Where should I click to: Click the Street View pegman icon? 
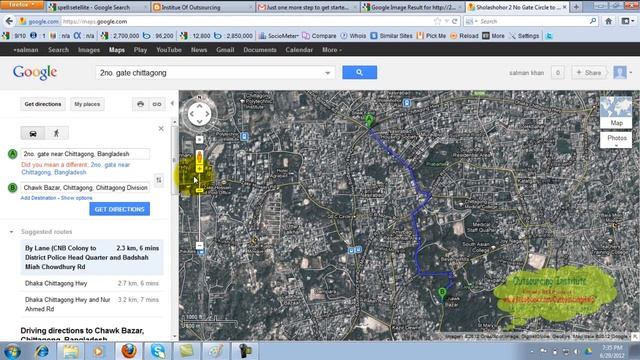point(200,157)
